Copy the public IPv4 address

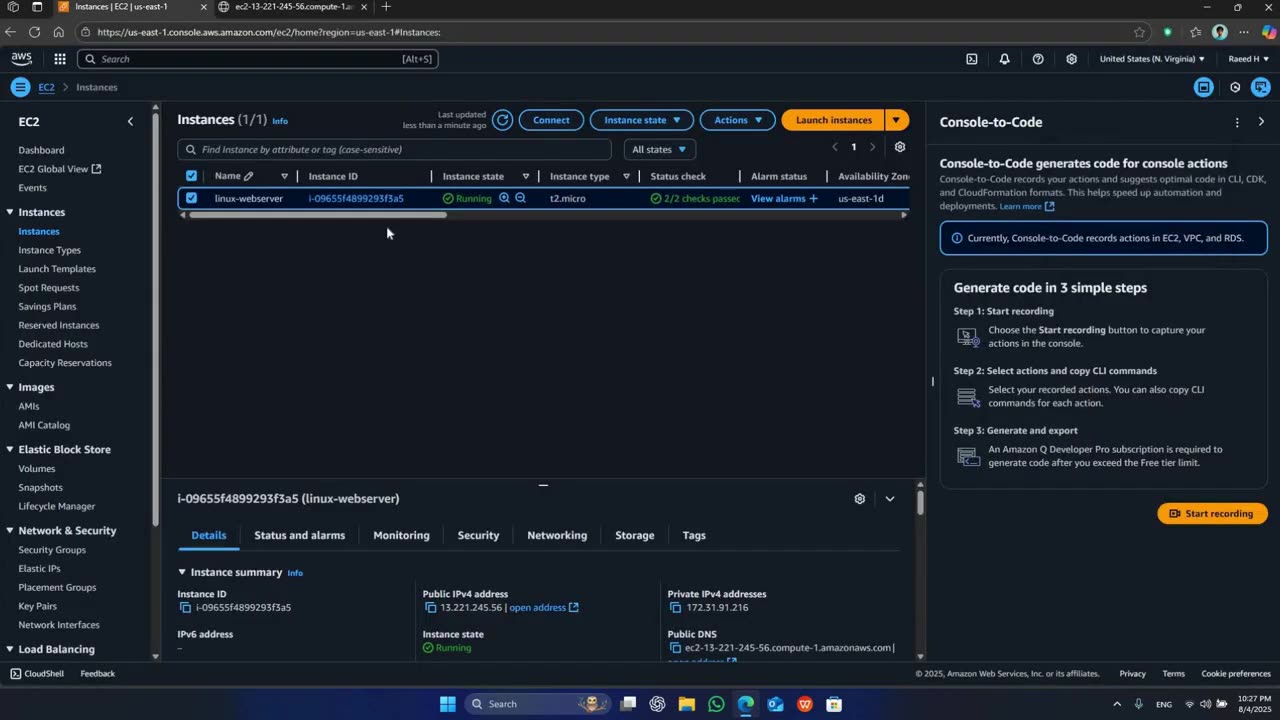(x=430, y=608)
